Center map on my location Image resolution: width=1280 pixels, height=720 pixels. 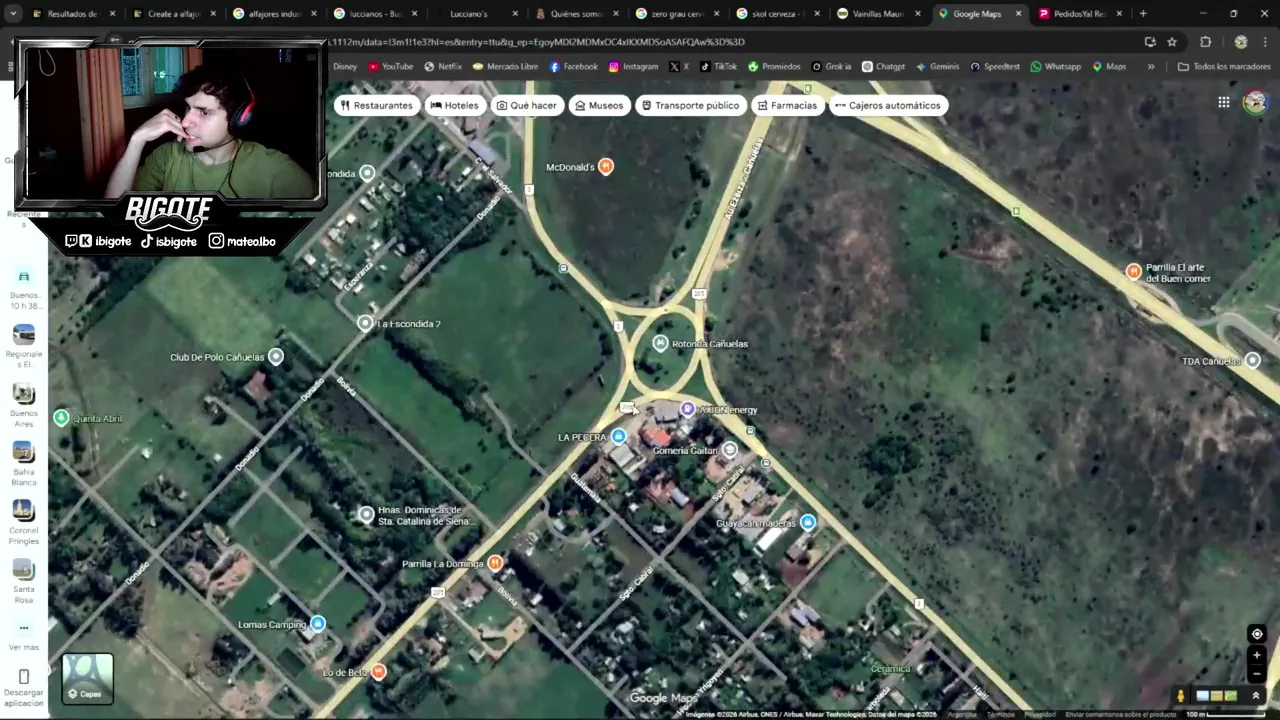point(1257,634)
